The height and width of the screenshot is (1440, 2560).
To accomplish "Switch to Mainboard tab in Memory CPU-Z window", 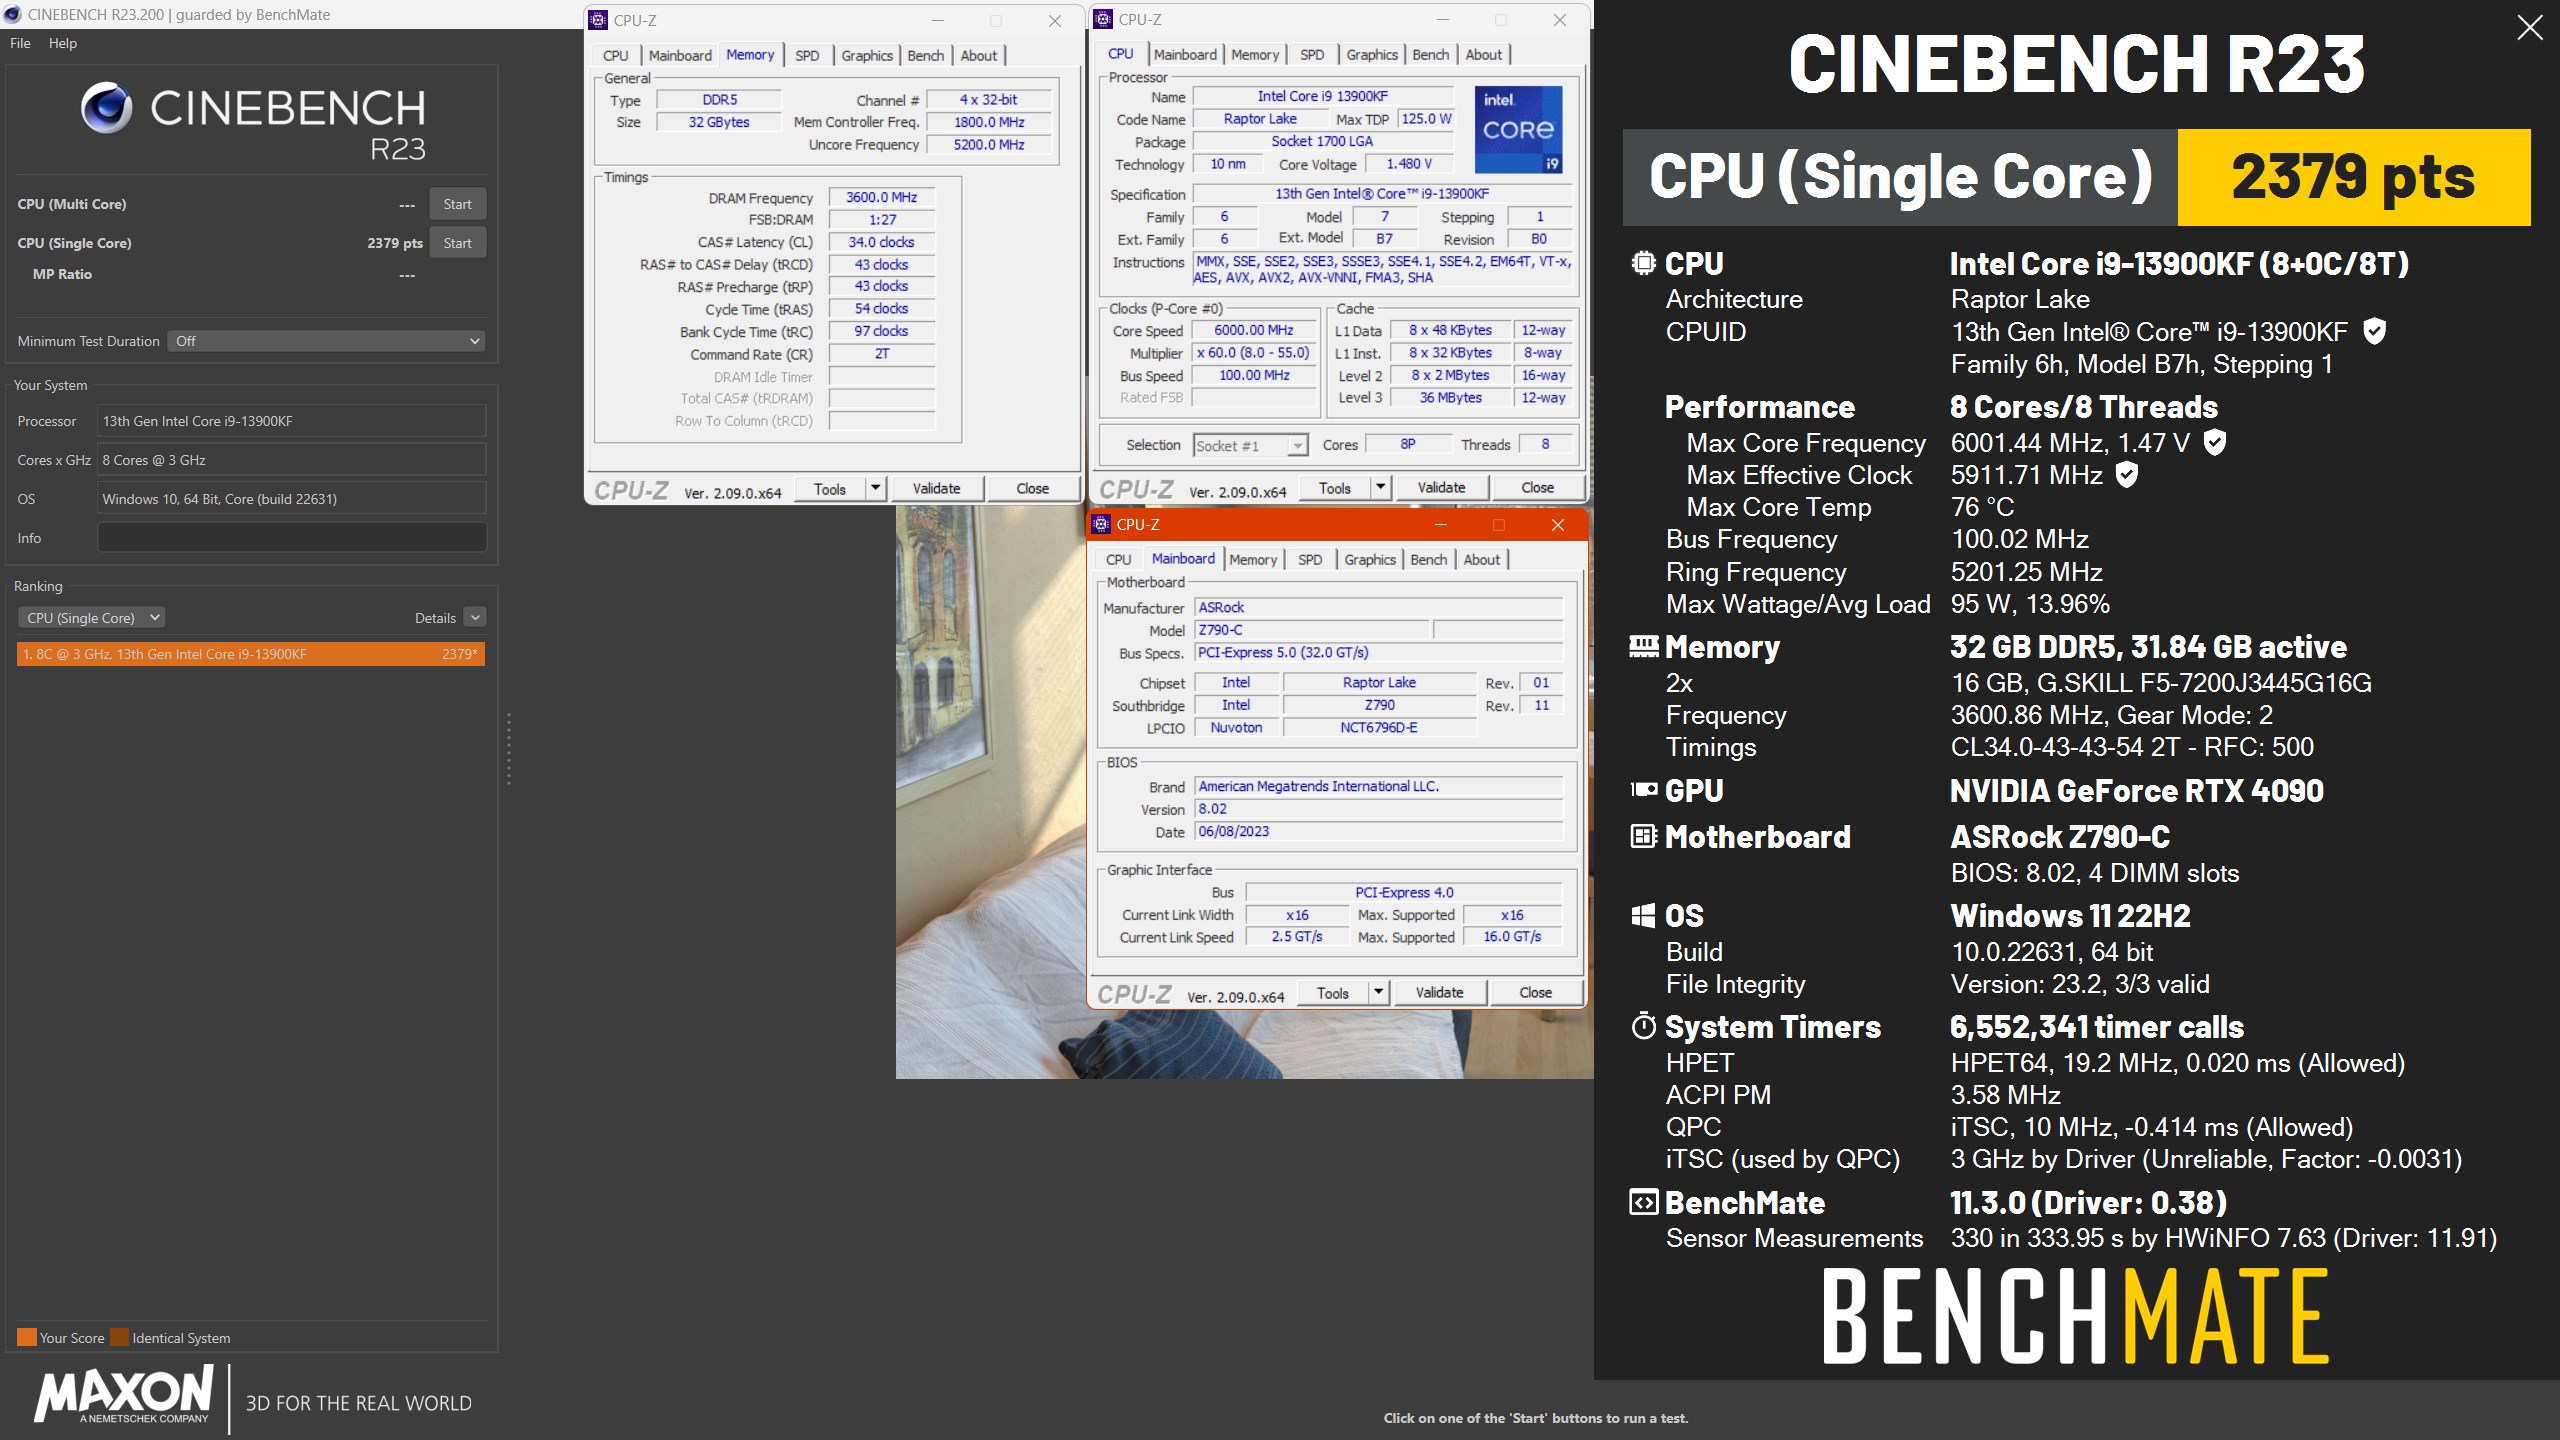I will point(680,55).
